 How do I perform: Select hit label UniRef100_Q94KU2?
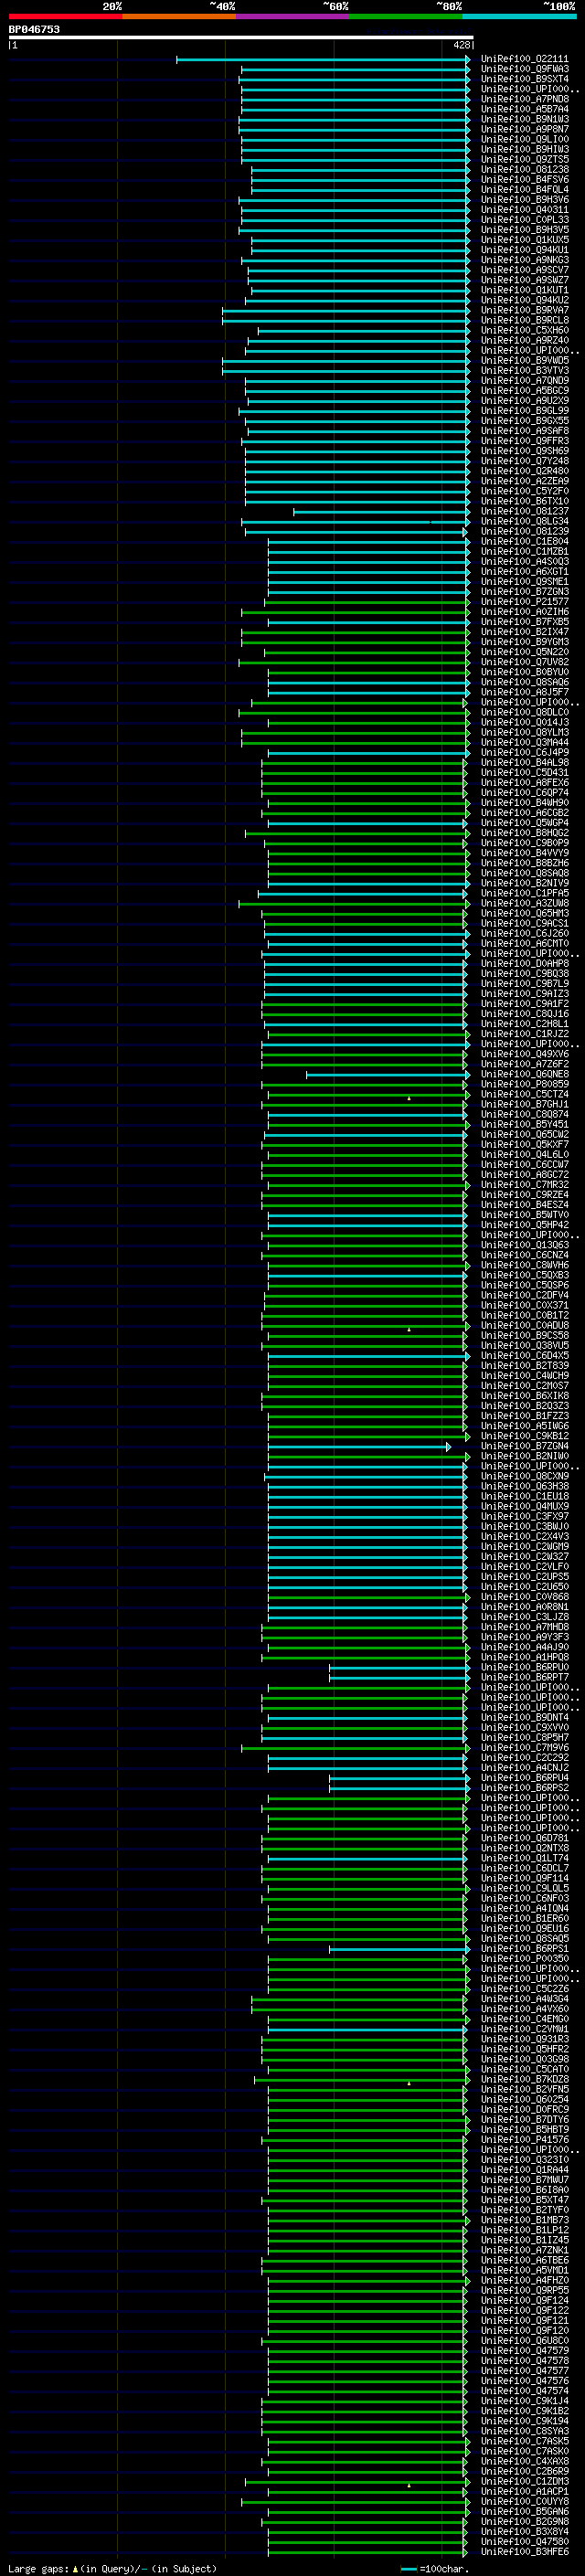tap(524, 300)
